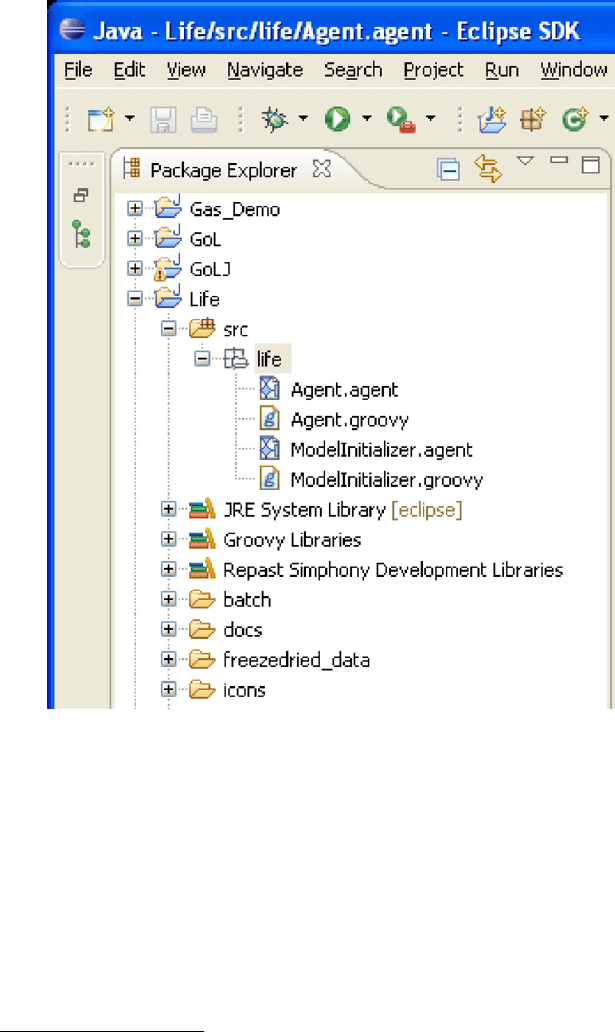Image resolution: width=615 pixels, height=1032 pixels.
Task: Click the New Java Project icon
Action: tap(491, 120)
